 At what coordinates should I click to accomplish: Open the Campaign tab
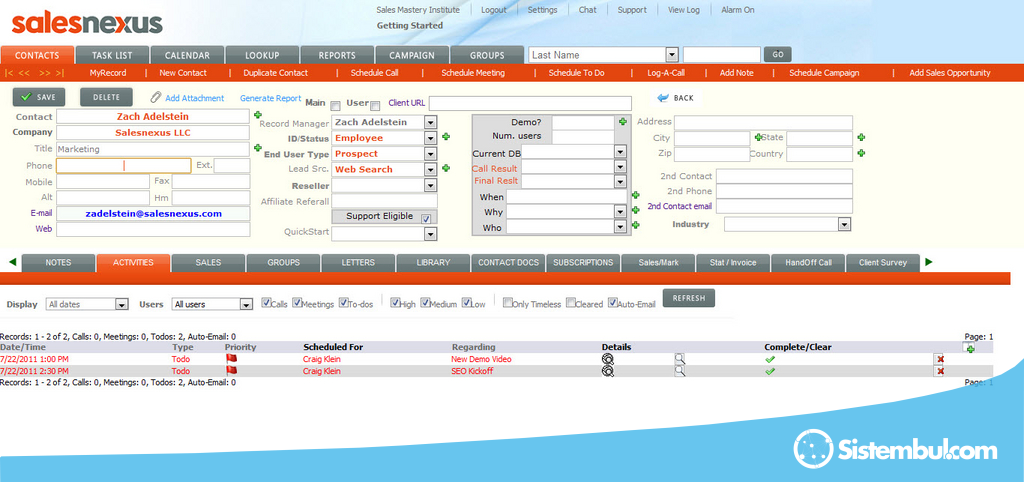(x=412, y=56)
